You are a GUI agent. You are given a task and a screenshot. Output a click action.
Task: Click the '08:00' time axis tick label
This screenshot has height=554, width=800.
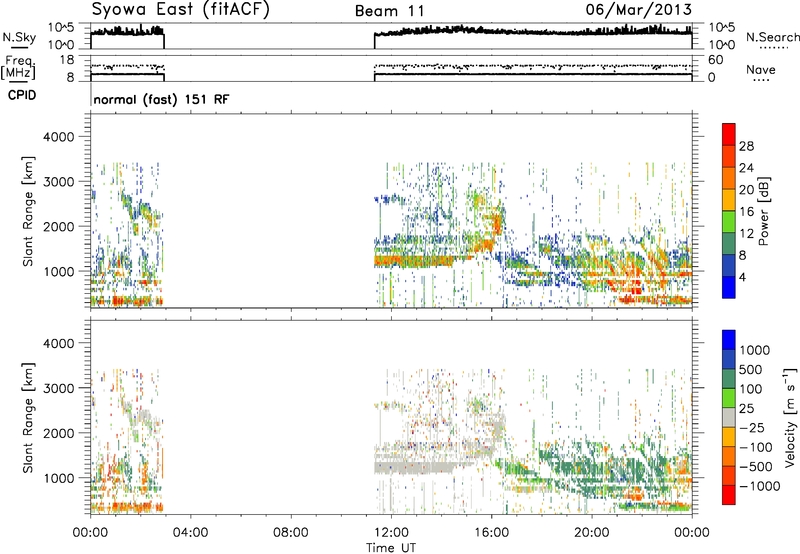click(x=291, y=533)
